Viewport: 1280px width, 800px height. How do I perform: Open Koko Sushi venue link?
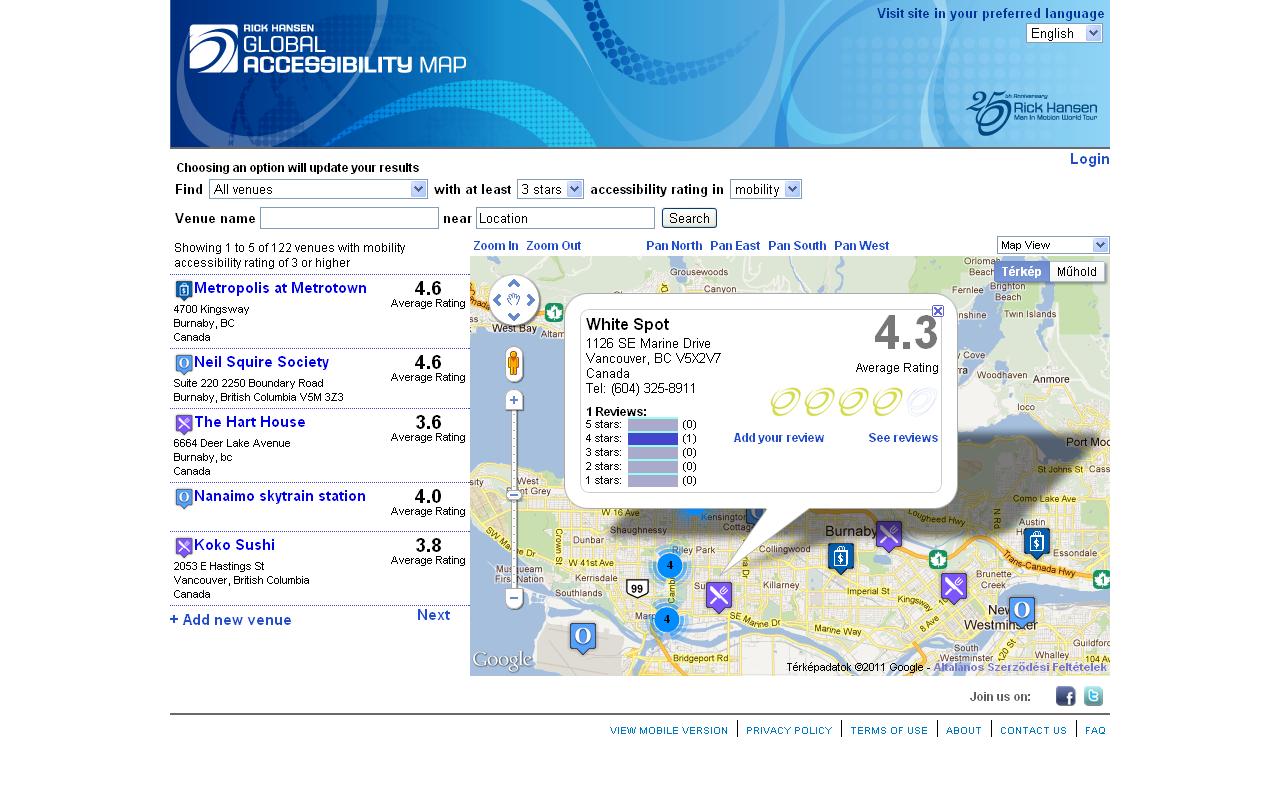tap(234, 545)
